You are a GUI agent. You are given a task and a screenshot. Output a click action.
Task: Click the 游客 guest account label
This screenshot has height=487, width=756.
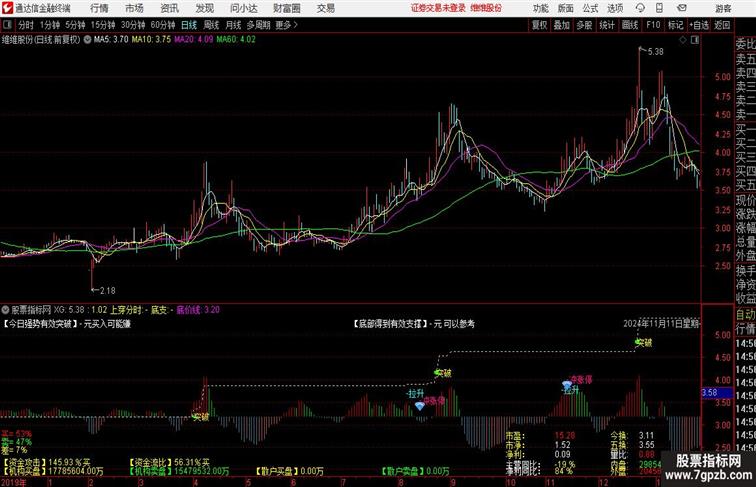click(723, 8)
